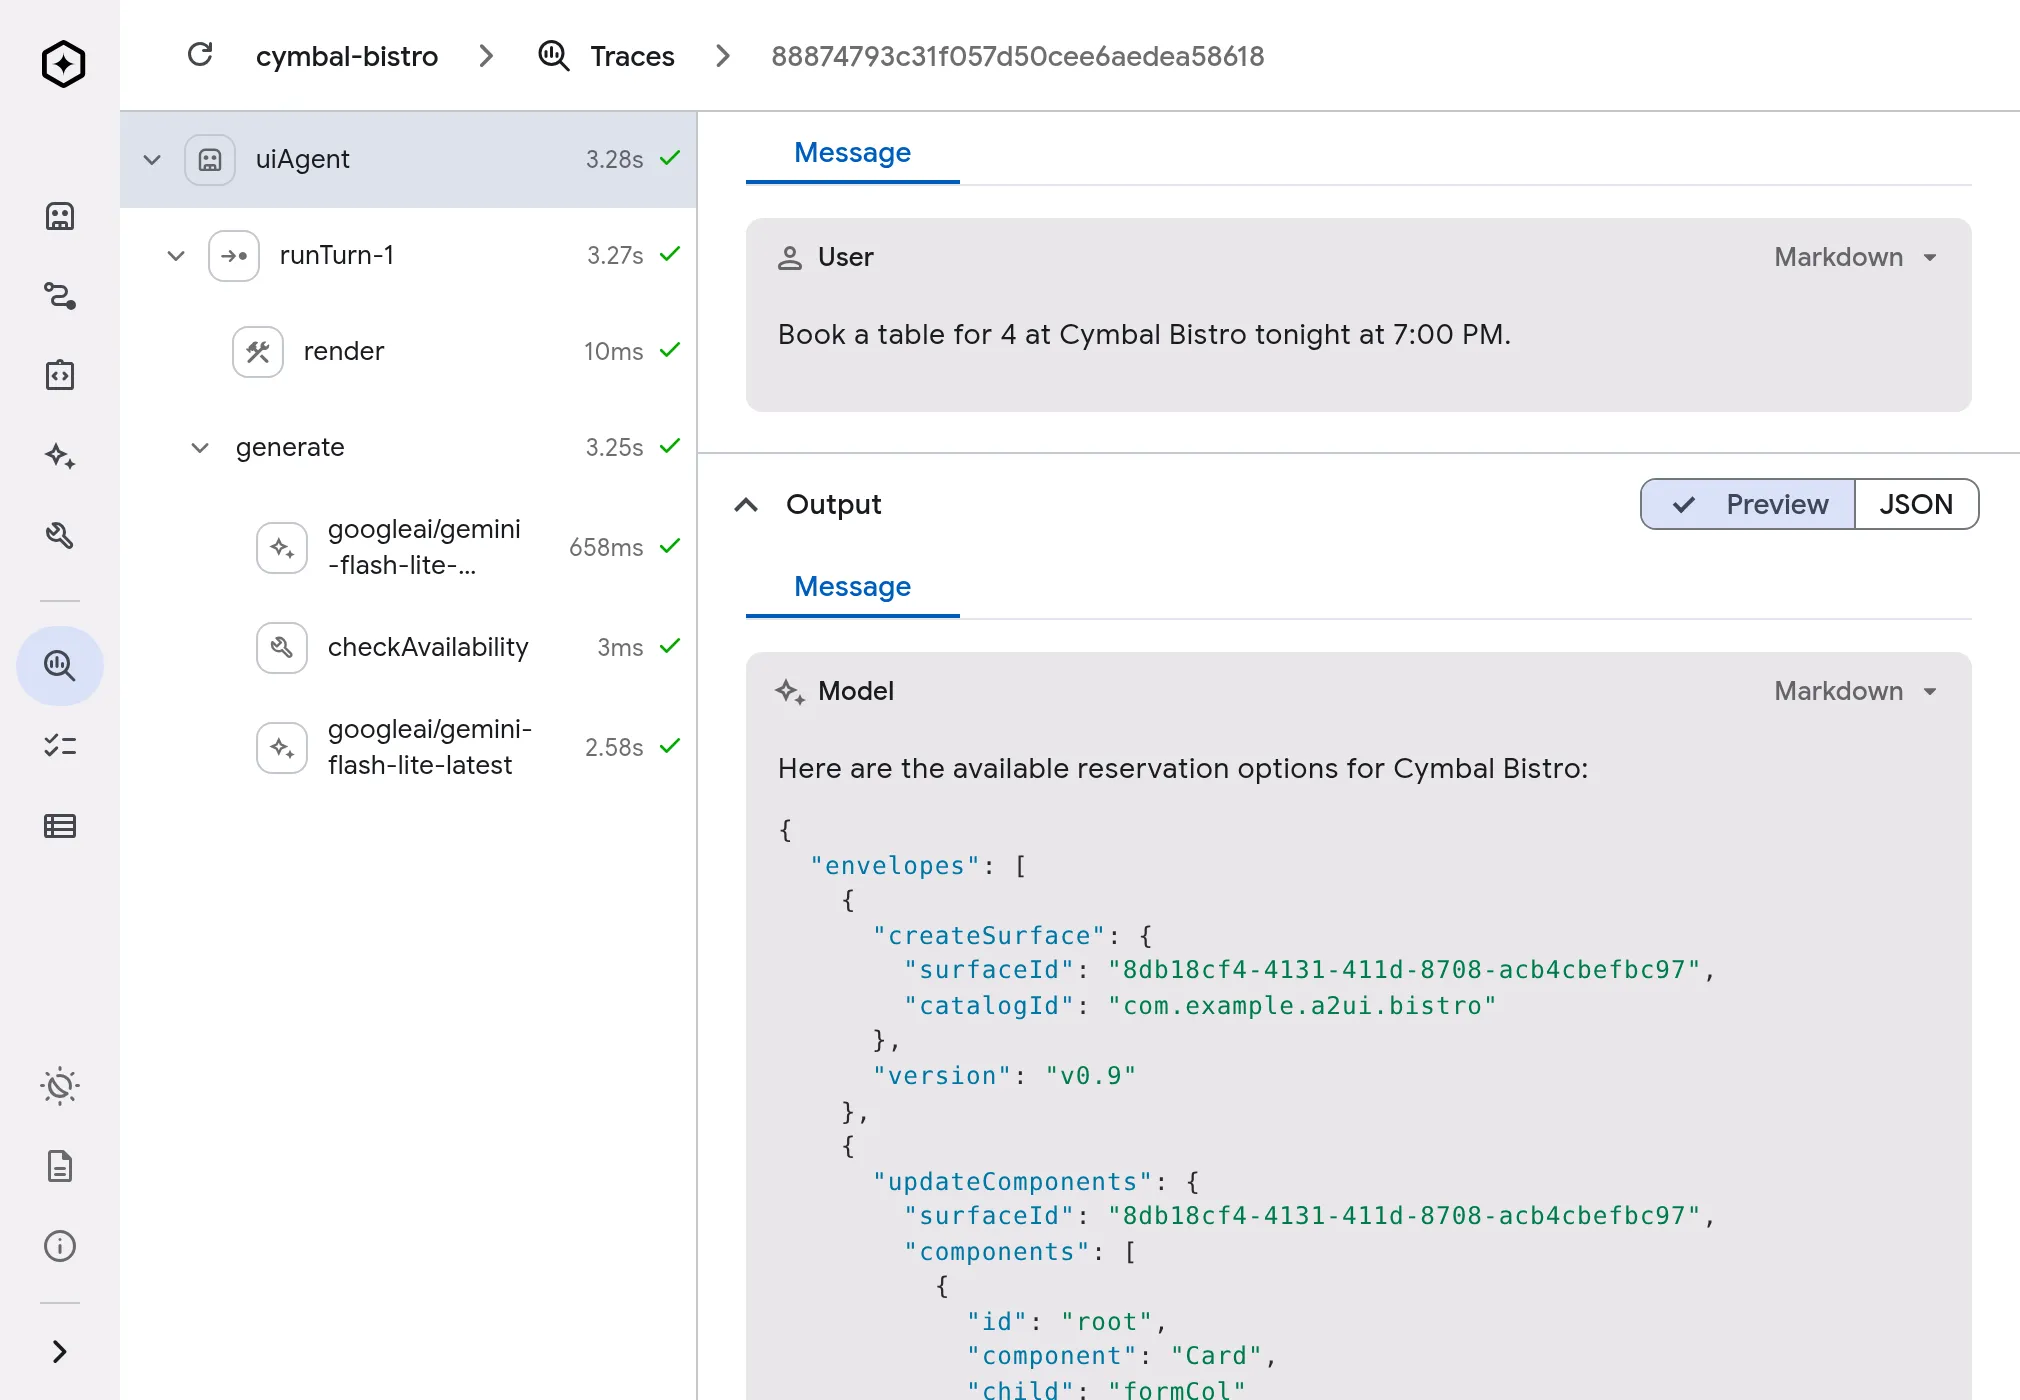Click the Traces magnifier icon in breadcrumb
Image resolution: width=2020 pixels, height=1400 pixels.
(554, 56)
